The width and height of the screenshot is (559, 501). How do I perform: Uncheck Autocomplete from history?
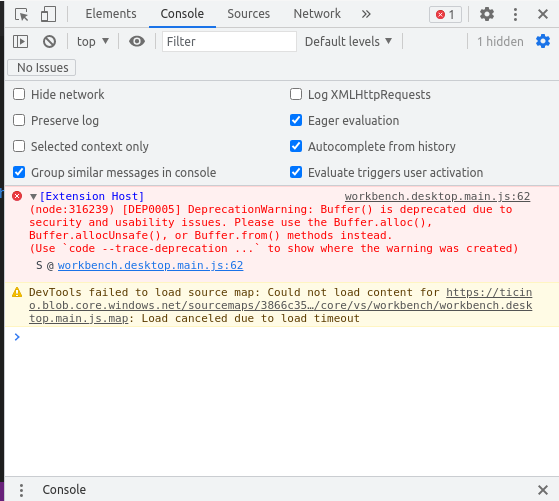[296, 146]
